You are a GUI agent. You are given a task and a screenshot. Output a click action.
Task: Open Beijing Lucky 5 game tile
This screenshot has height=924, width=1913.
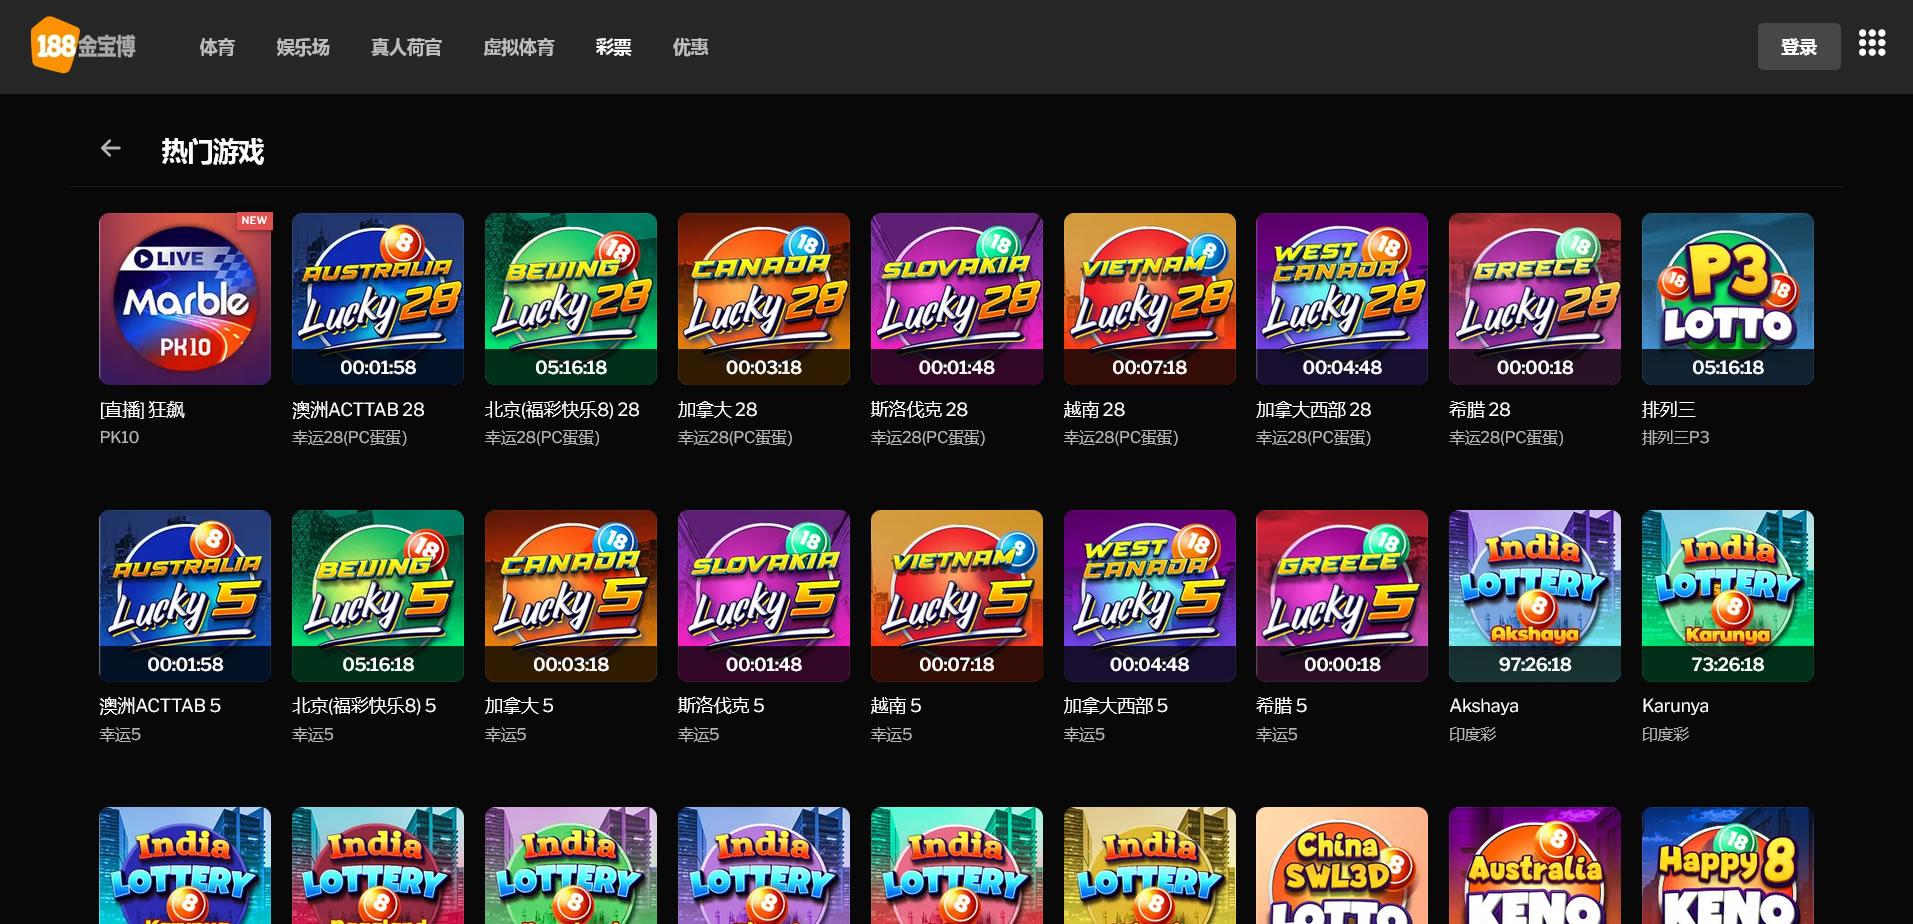(x=378, y=596)
